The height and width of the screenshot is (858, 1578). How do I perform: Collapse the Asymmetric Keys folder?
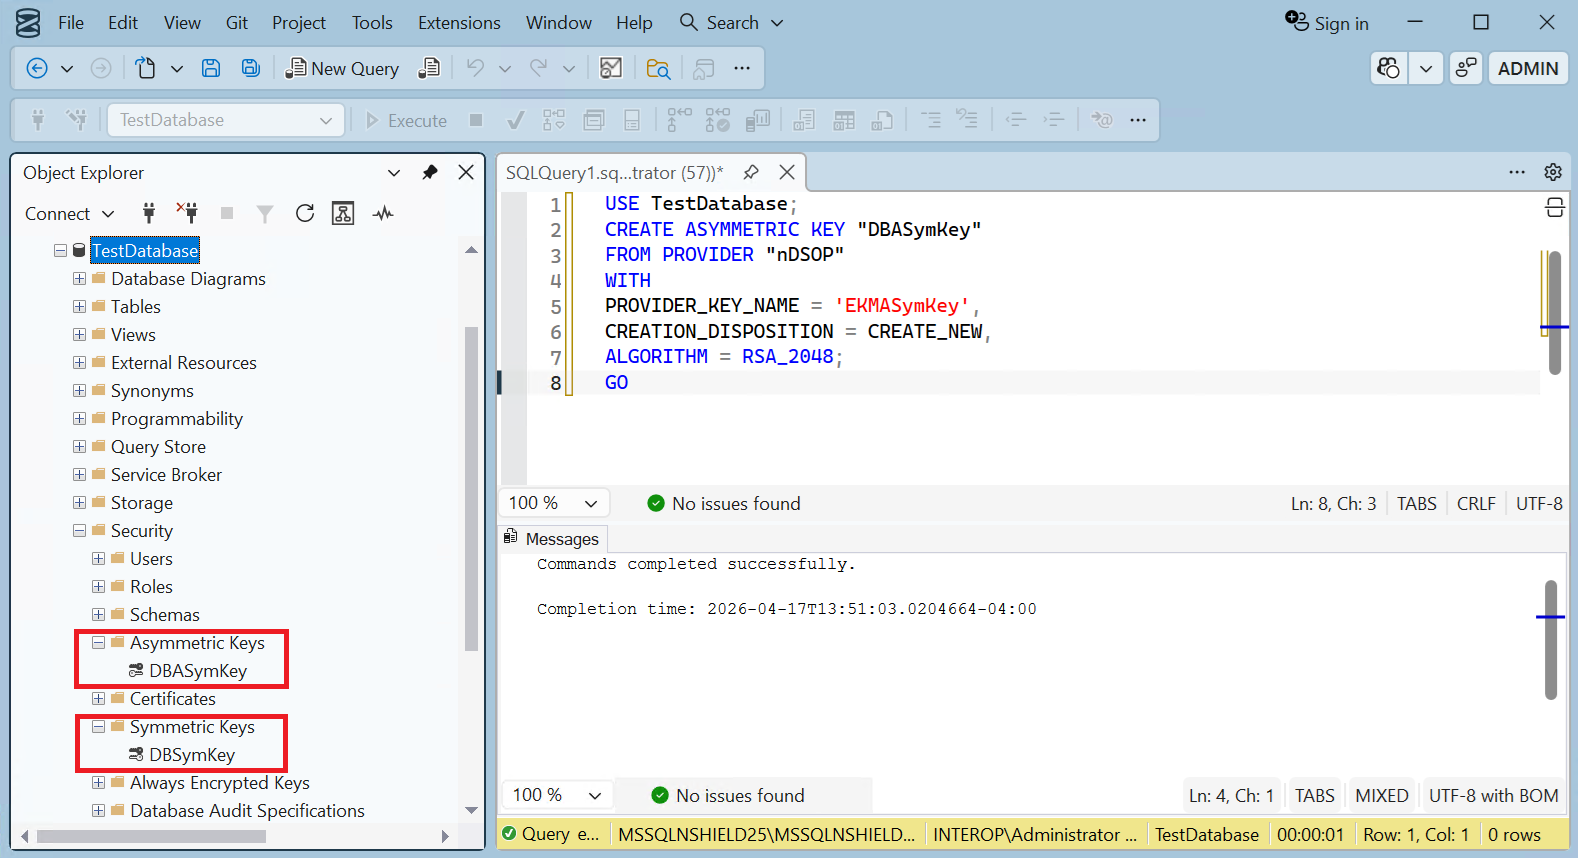[98, 643]
